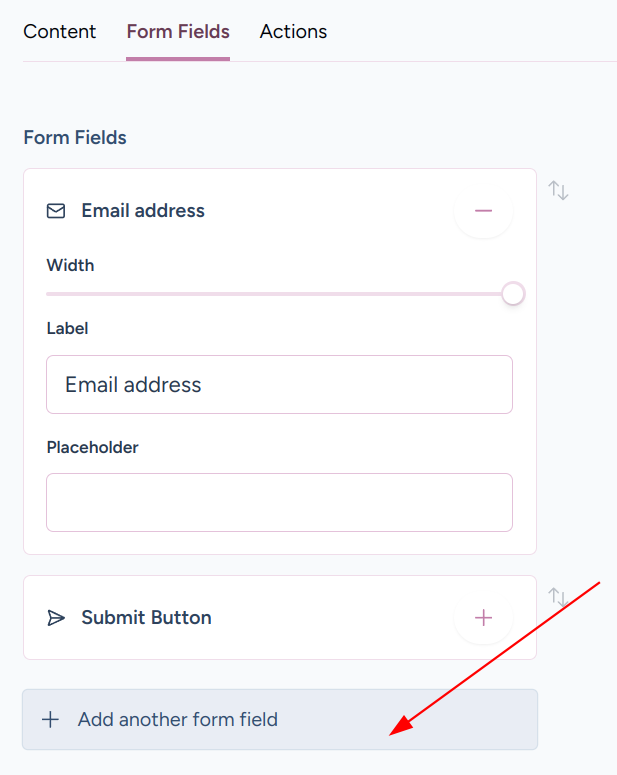Click the reorder arrows beside Submit Button field

point(558,597)
